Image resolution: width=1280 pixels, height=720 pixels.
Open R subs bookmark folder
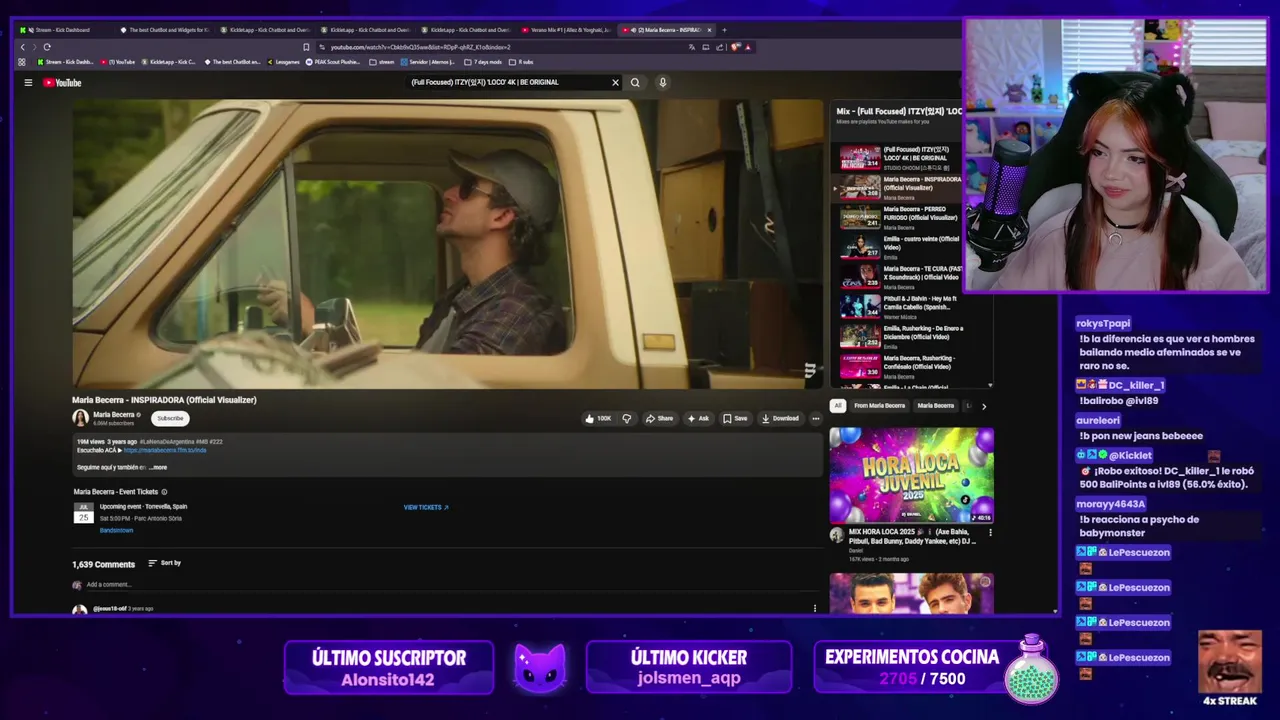(522, 62)
